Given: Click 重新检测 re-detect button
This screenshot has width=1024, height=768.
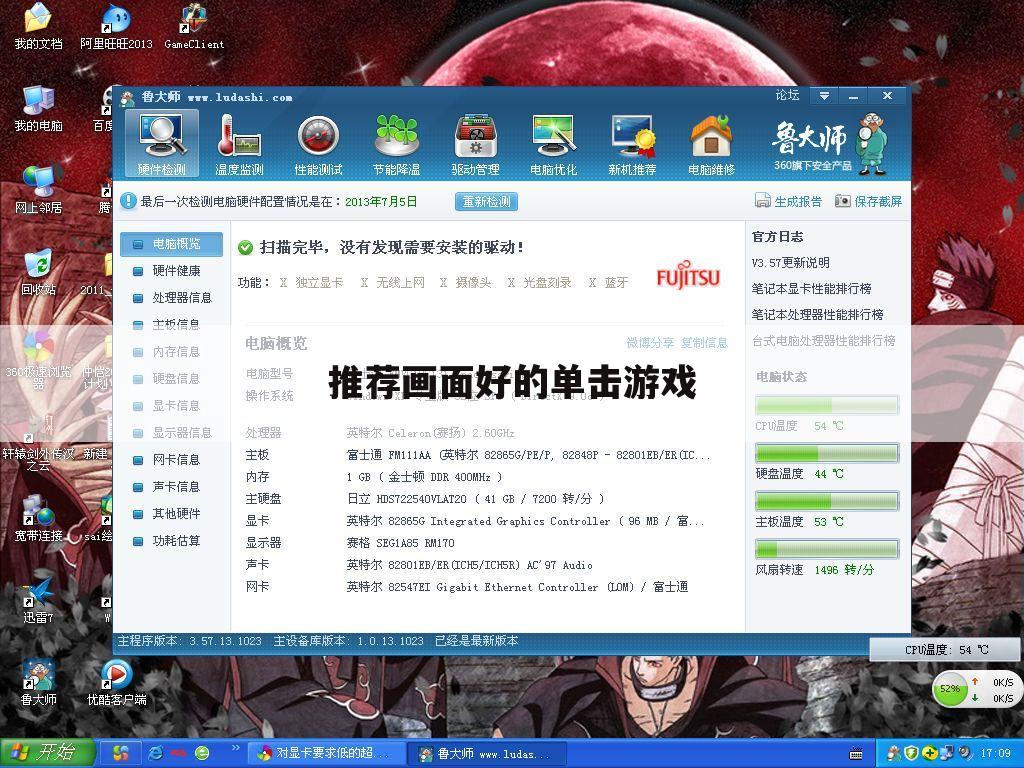Looking at the screenshot, I should [487, 201].
